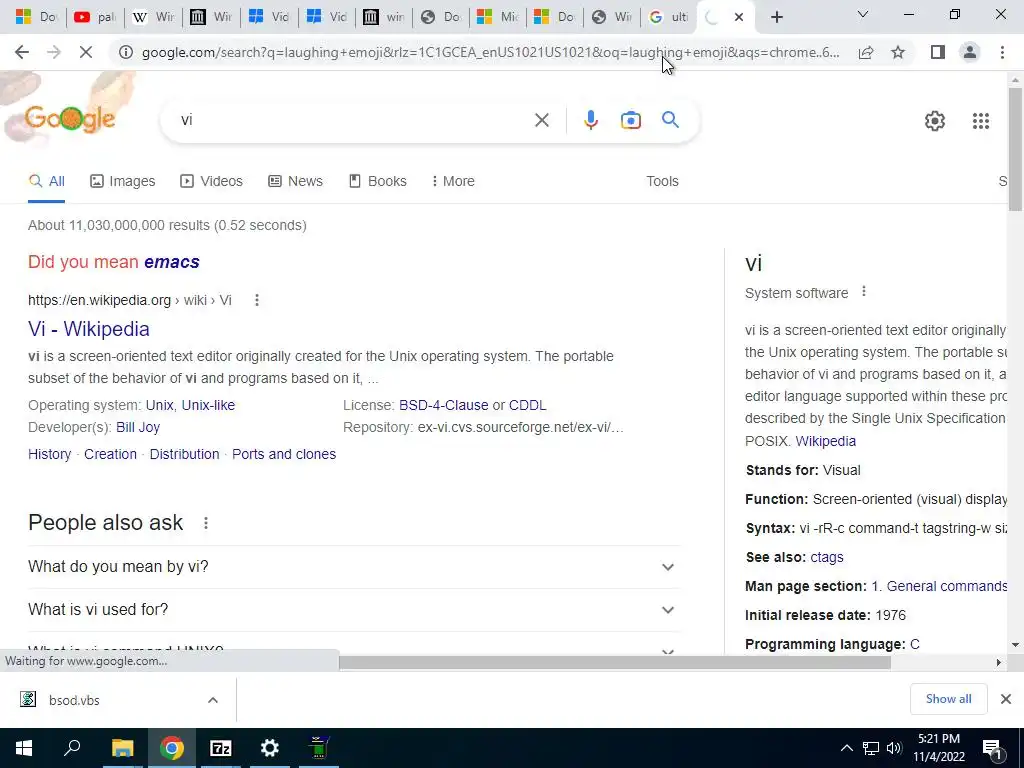The height and width of the screenshot is (768, 1024).
Task: Close the downloads bar
Action: point(1006,699)
